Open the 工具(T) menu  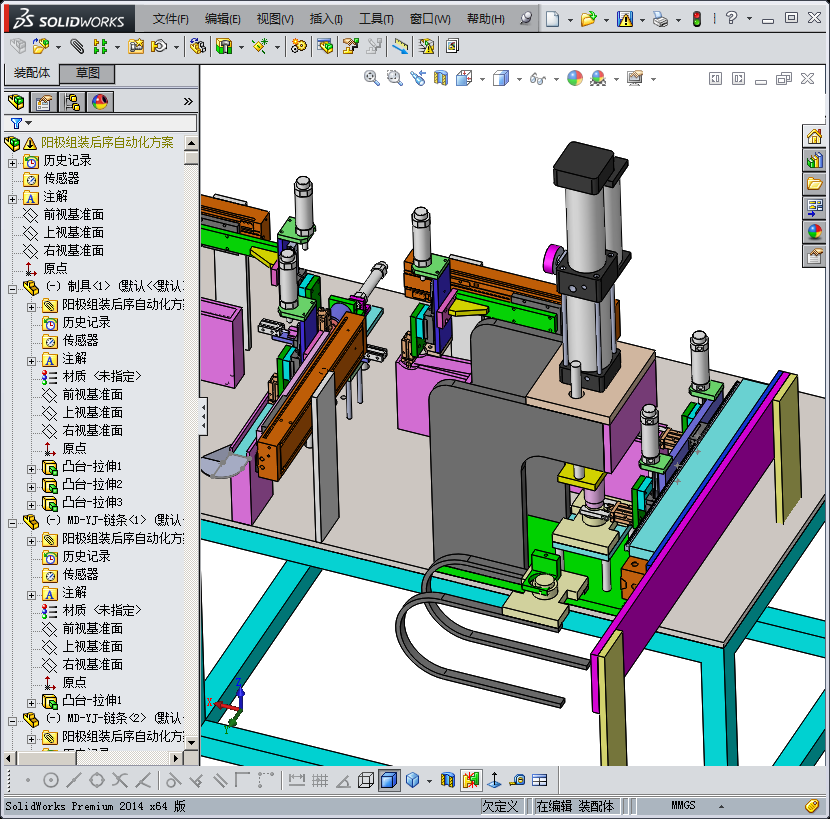coord(376,19)
